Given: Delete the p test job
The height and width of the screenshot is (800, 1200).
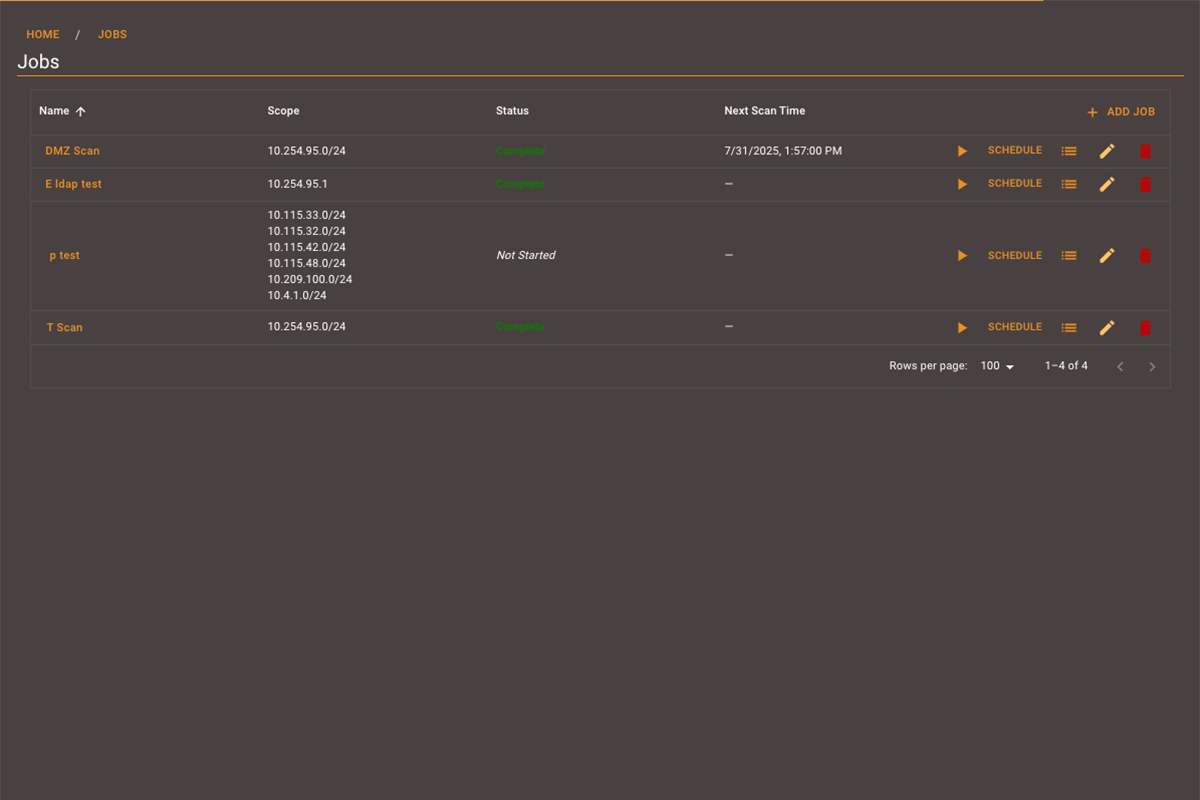Looking at the screenshot, I should tap(1145, 256).
